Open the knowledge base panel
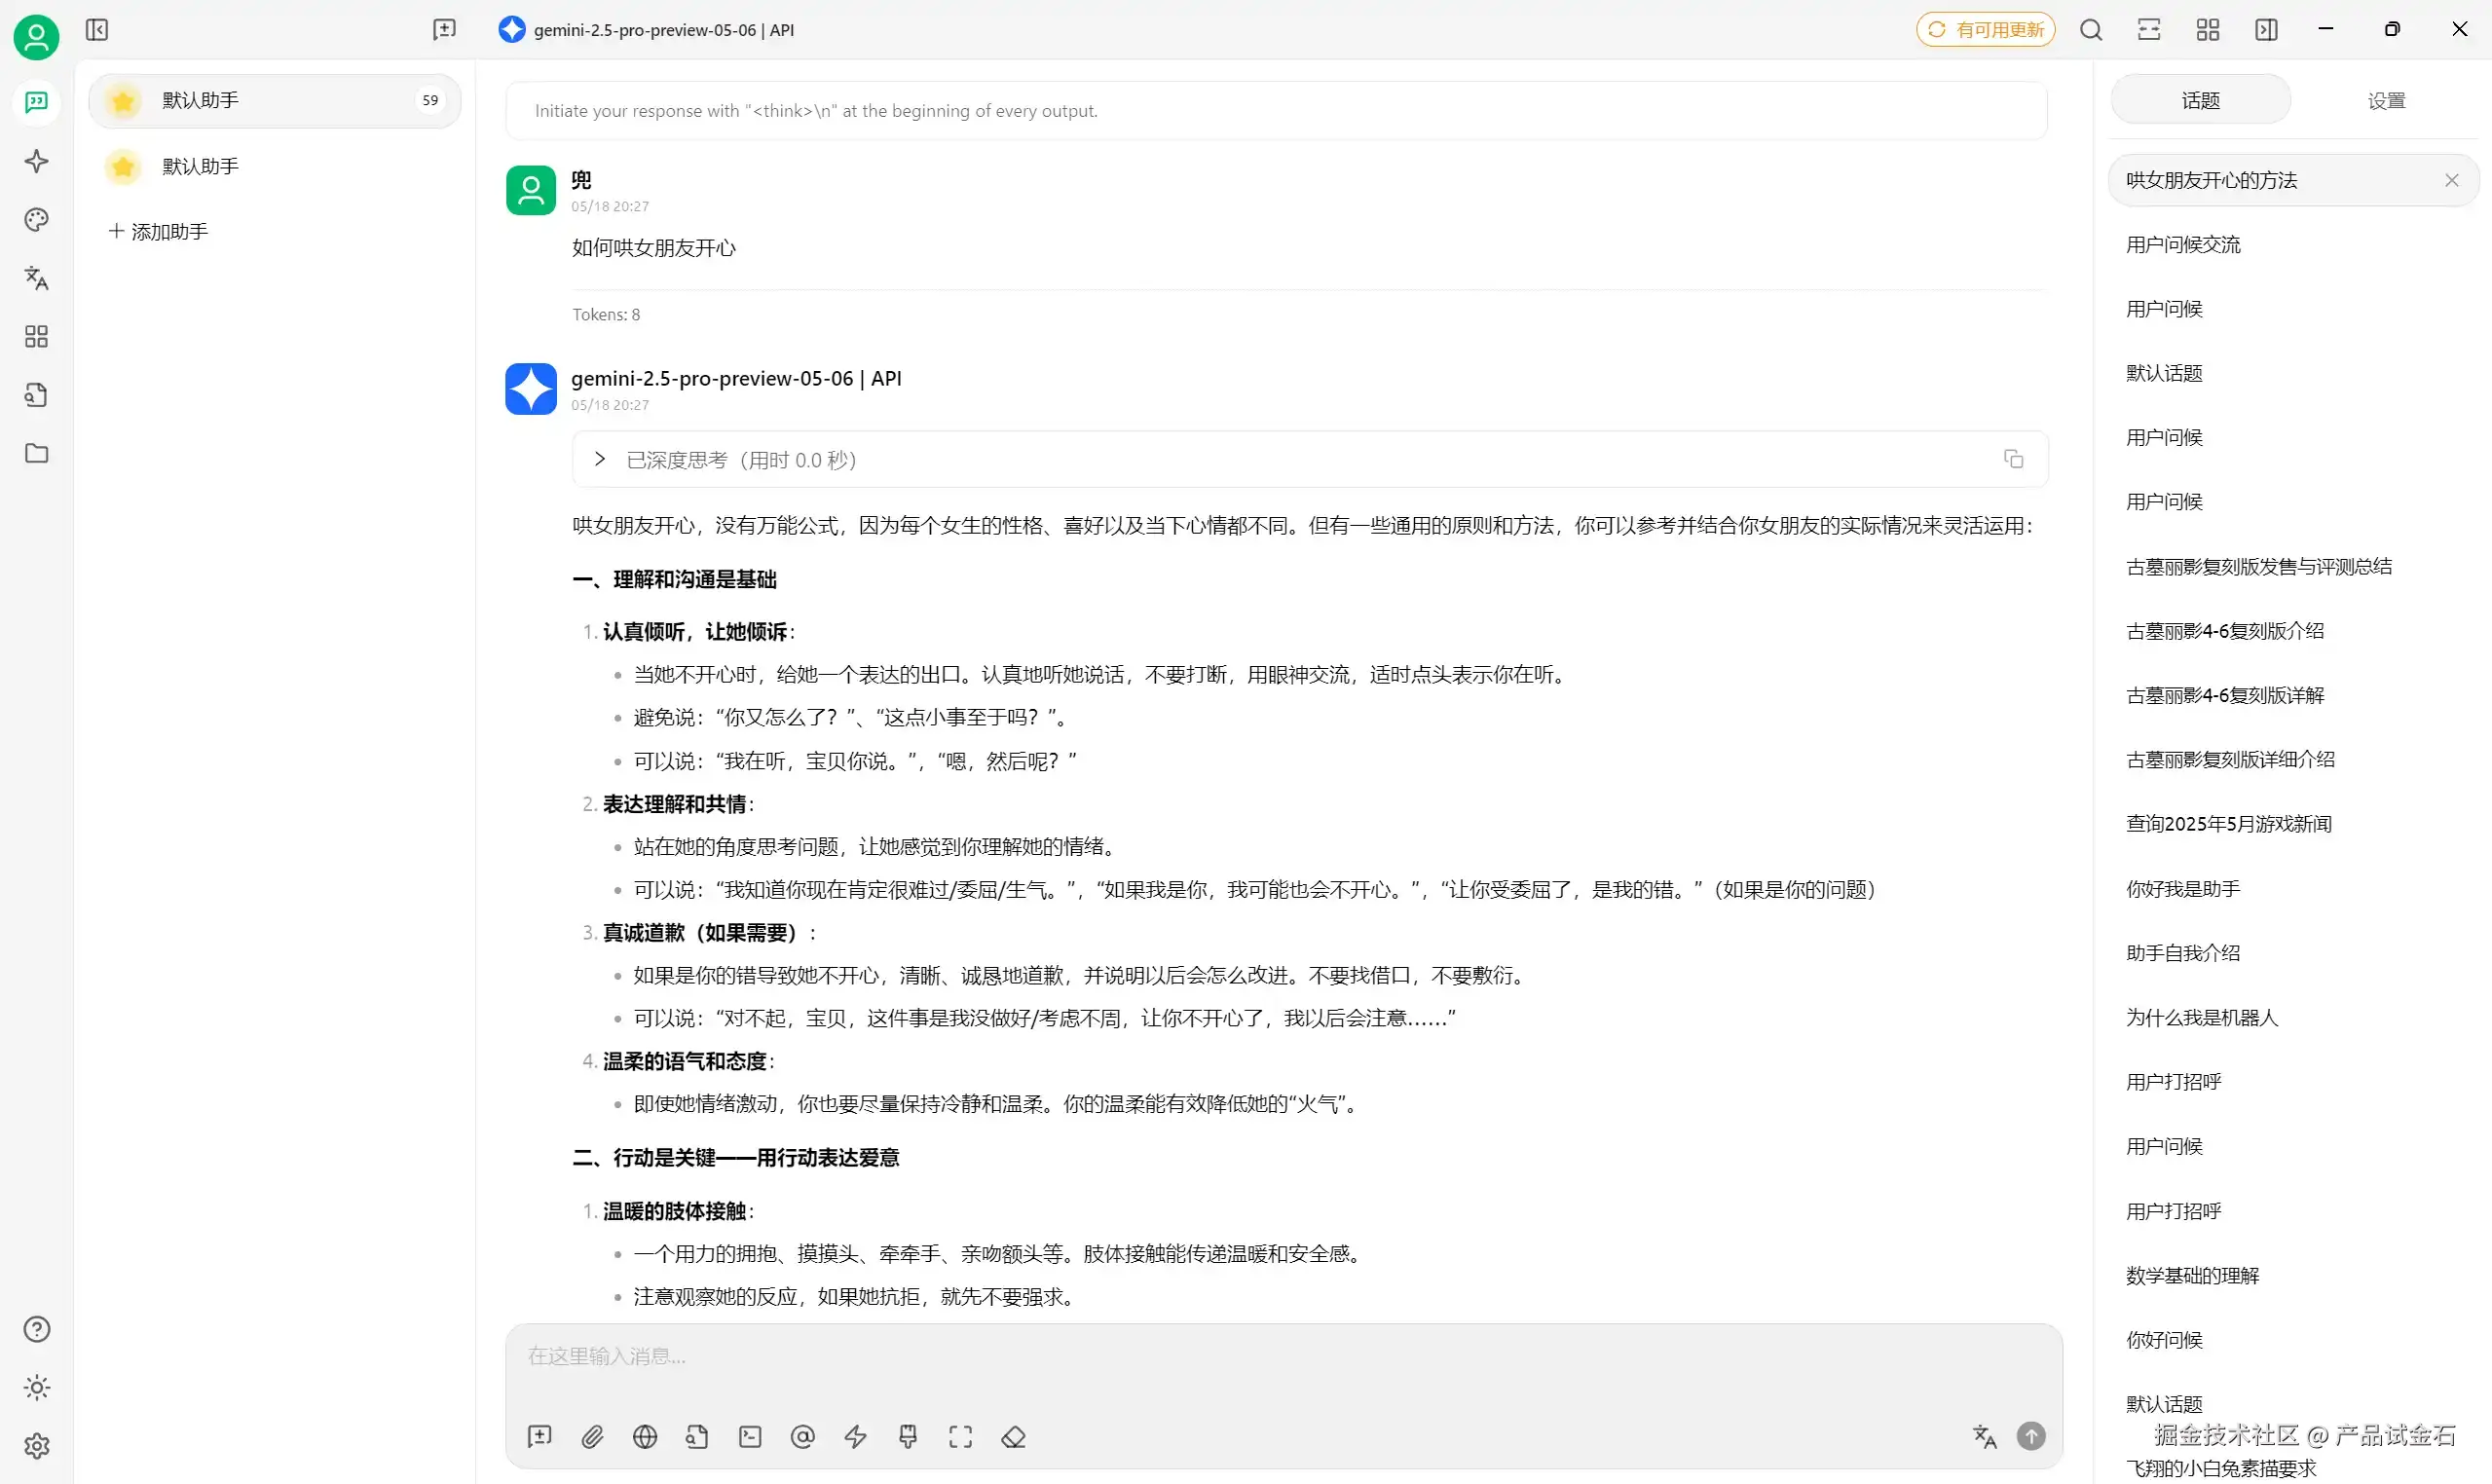The image size is (2492, 1484). tap(36, 395)
